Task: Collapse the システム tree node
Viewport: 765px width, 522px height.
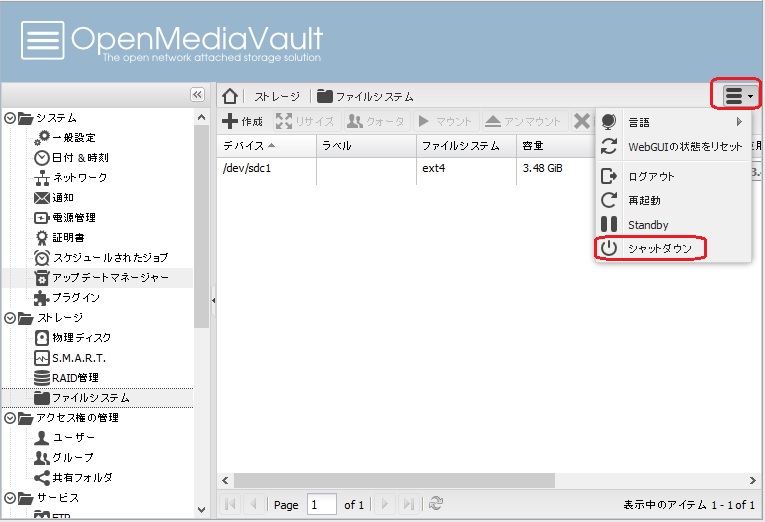Action: tap(10, 118)
